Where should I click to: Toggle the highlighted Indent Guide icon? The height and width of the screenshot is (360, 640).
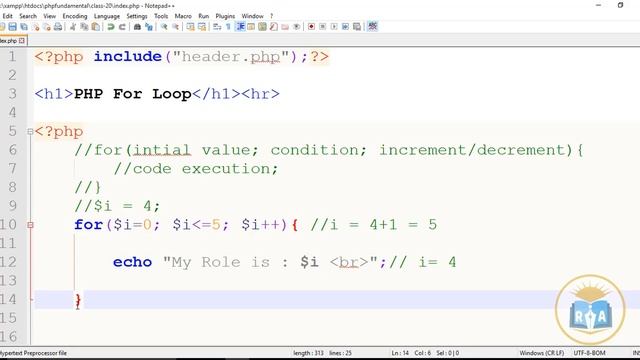(240, 27)
